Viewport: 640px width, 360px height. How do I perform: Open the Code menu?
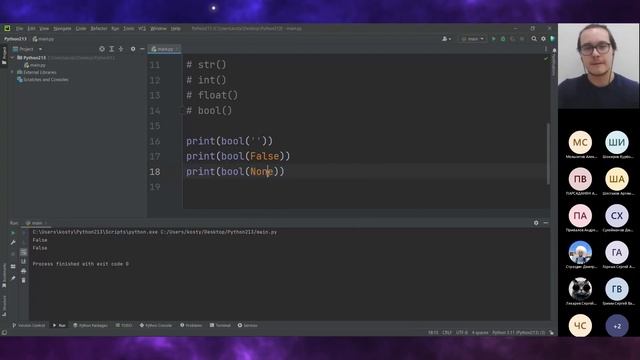[x=81, y=29]
